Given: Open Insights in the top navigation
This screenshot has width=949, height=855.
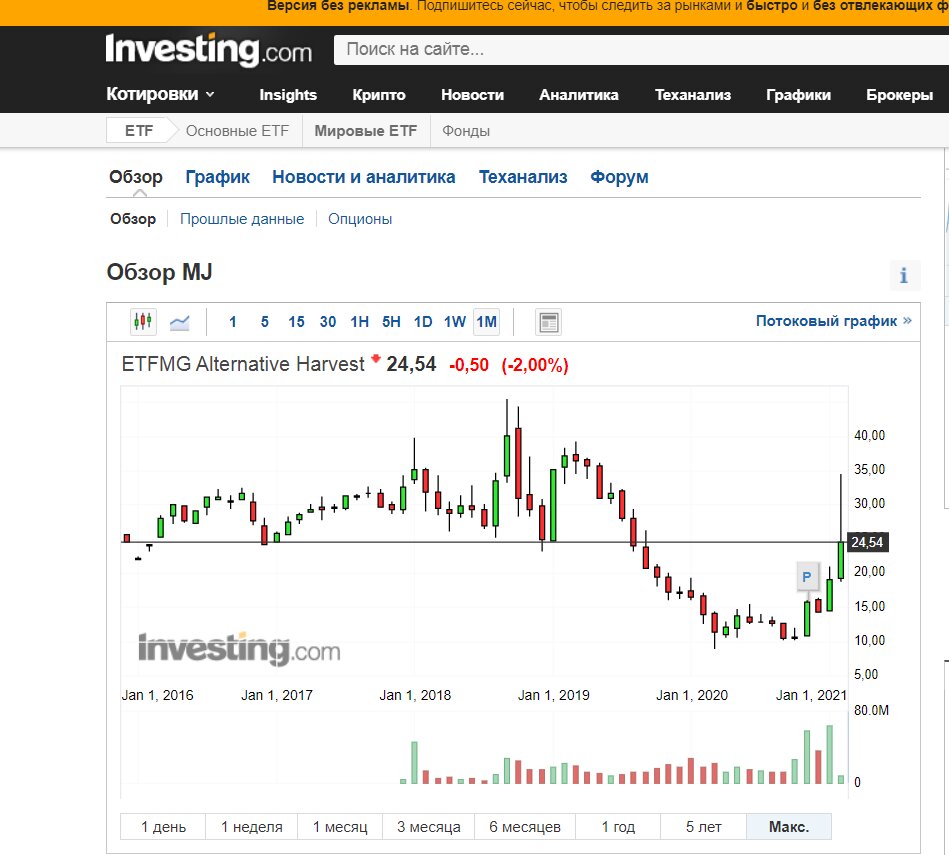Looking at the screenshot, I should coord(288,95).
